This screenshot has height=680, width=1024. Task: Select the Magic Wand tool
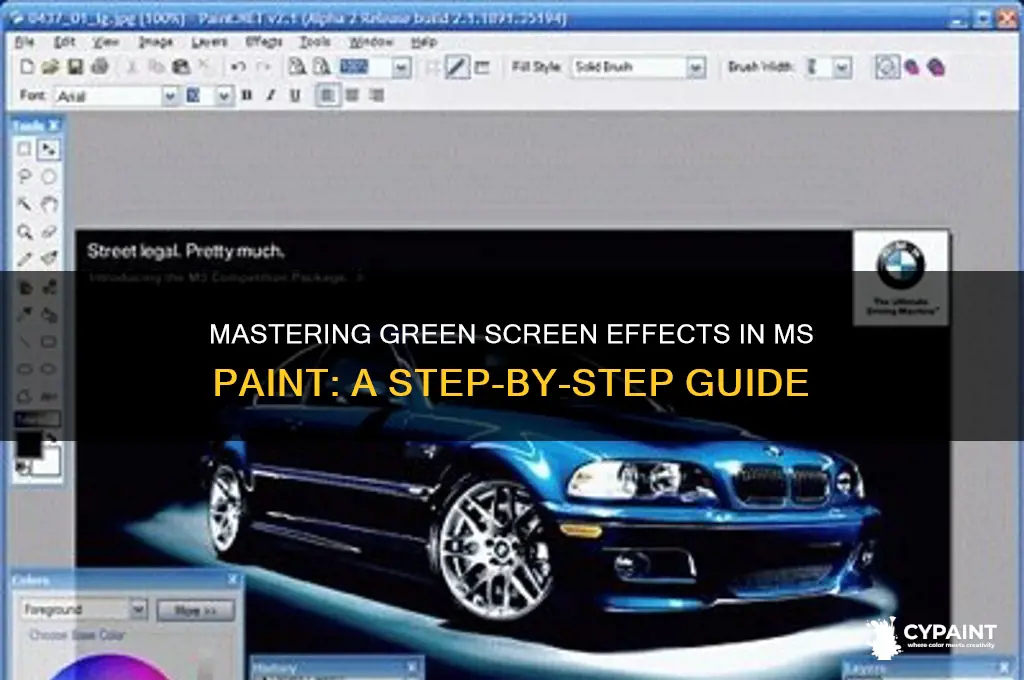click(x=24, y=204)
